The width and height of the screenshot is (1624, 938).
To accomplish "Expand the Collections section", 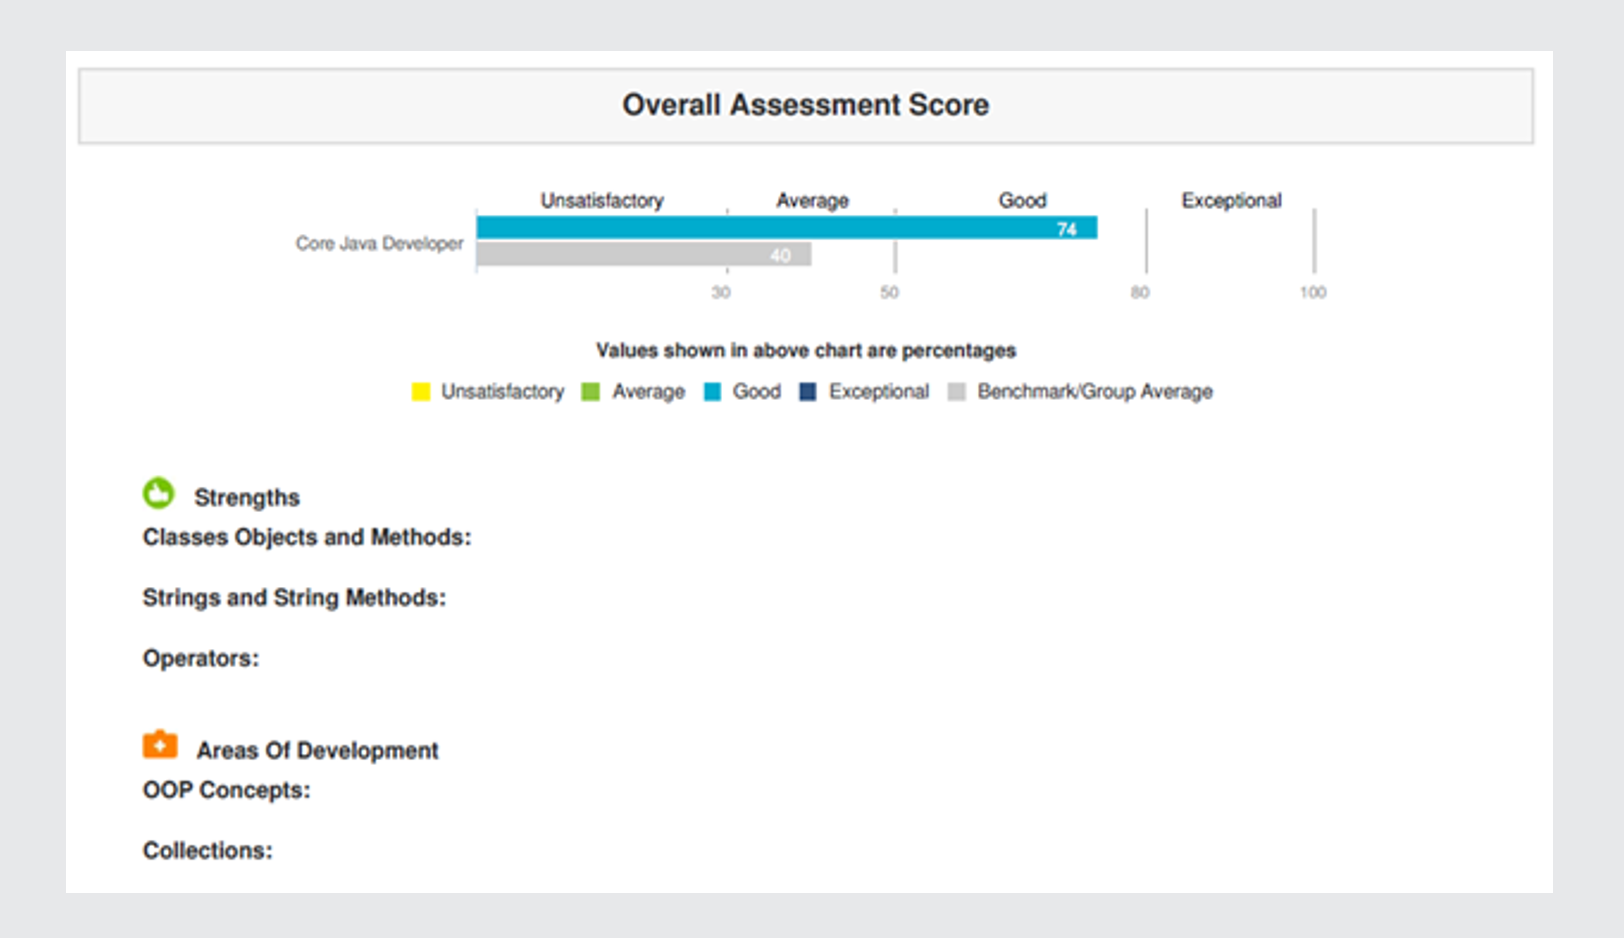I will 207,850.
